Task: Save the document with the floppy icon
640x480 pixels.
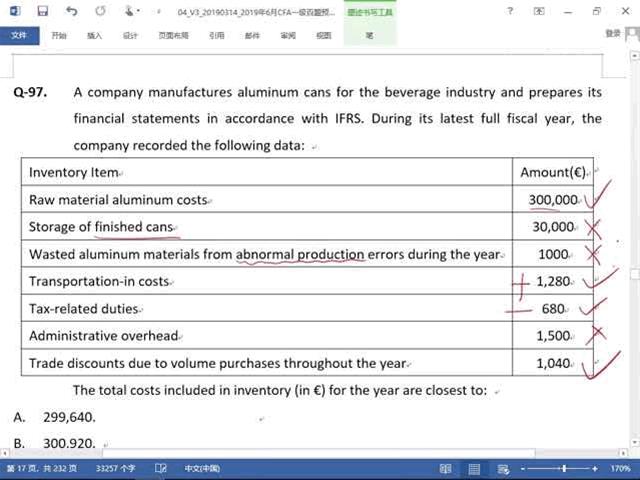Action: [43, 11]
